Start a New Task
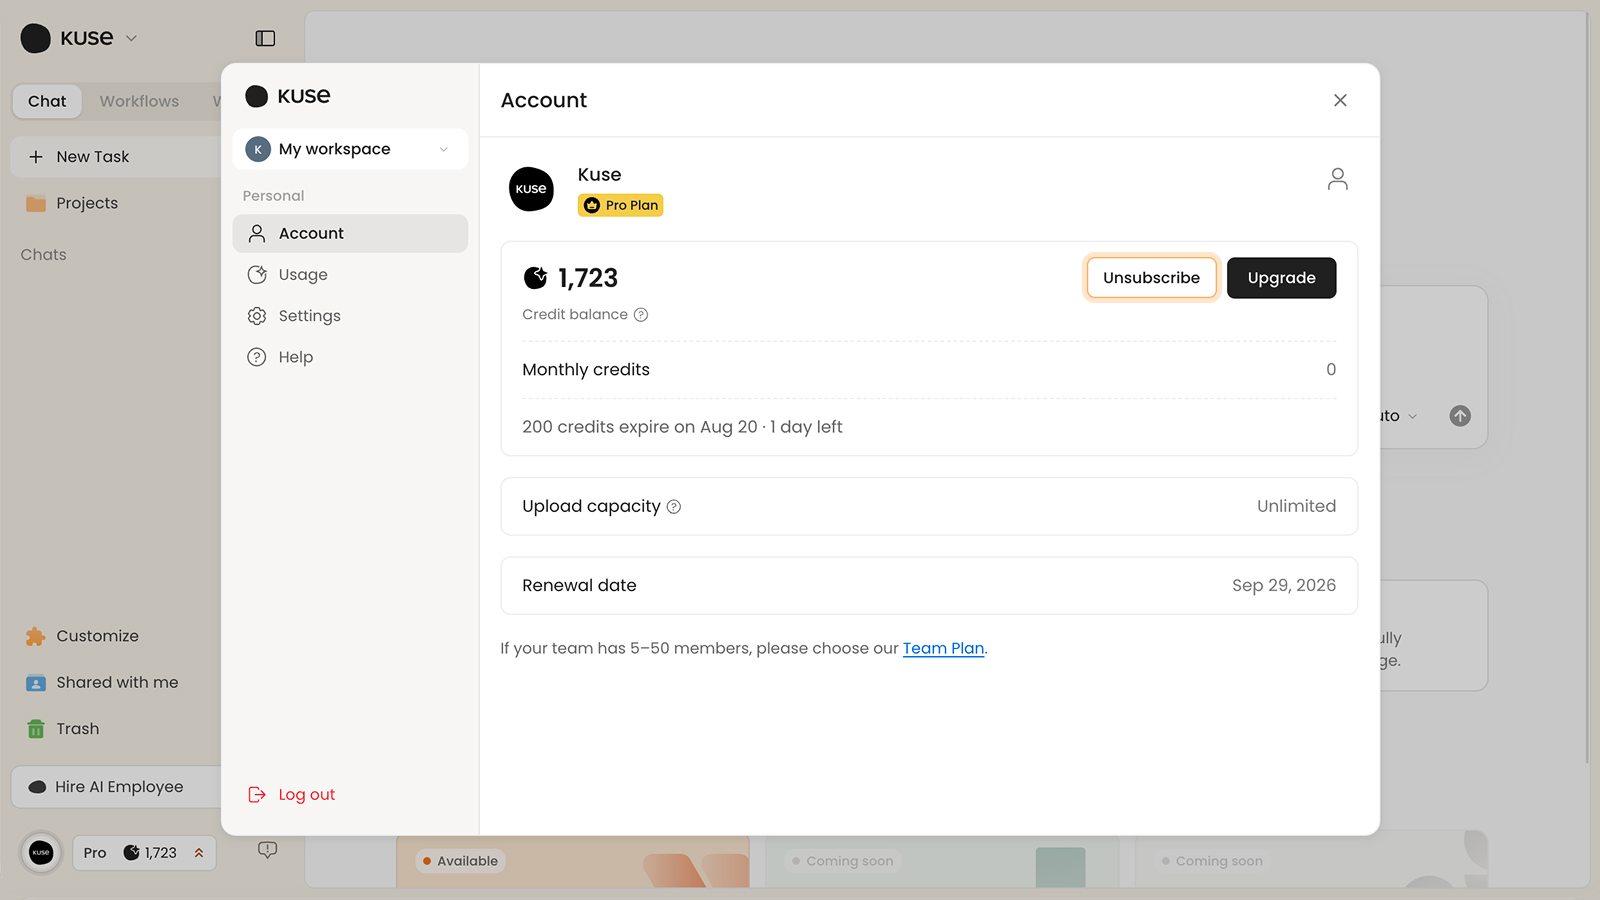The height and width of the screenshot is (900, 1600). (x=115, y=157)
